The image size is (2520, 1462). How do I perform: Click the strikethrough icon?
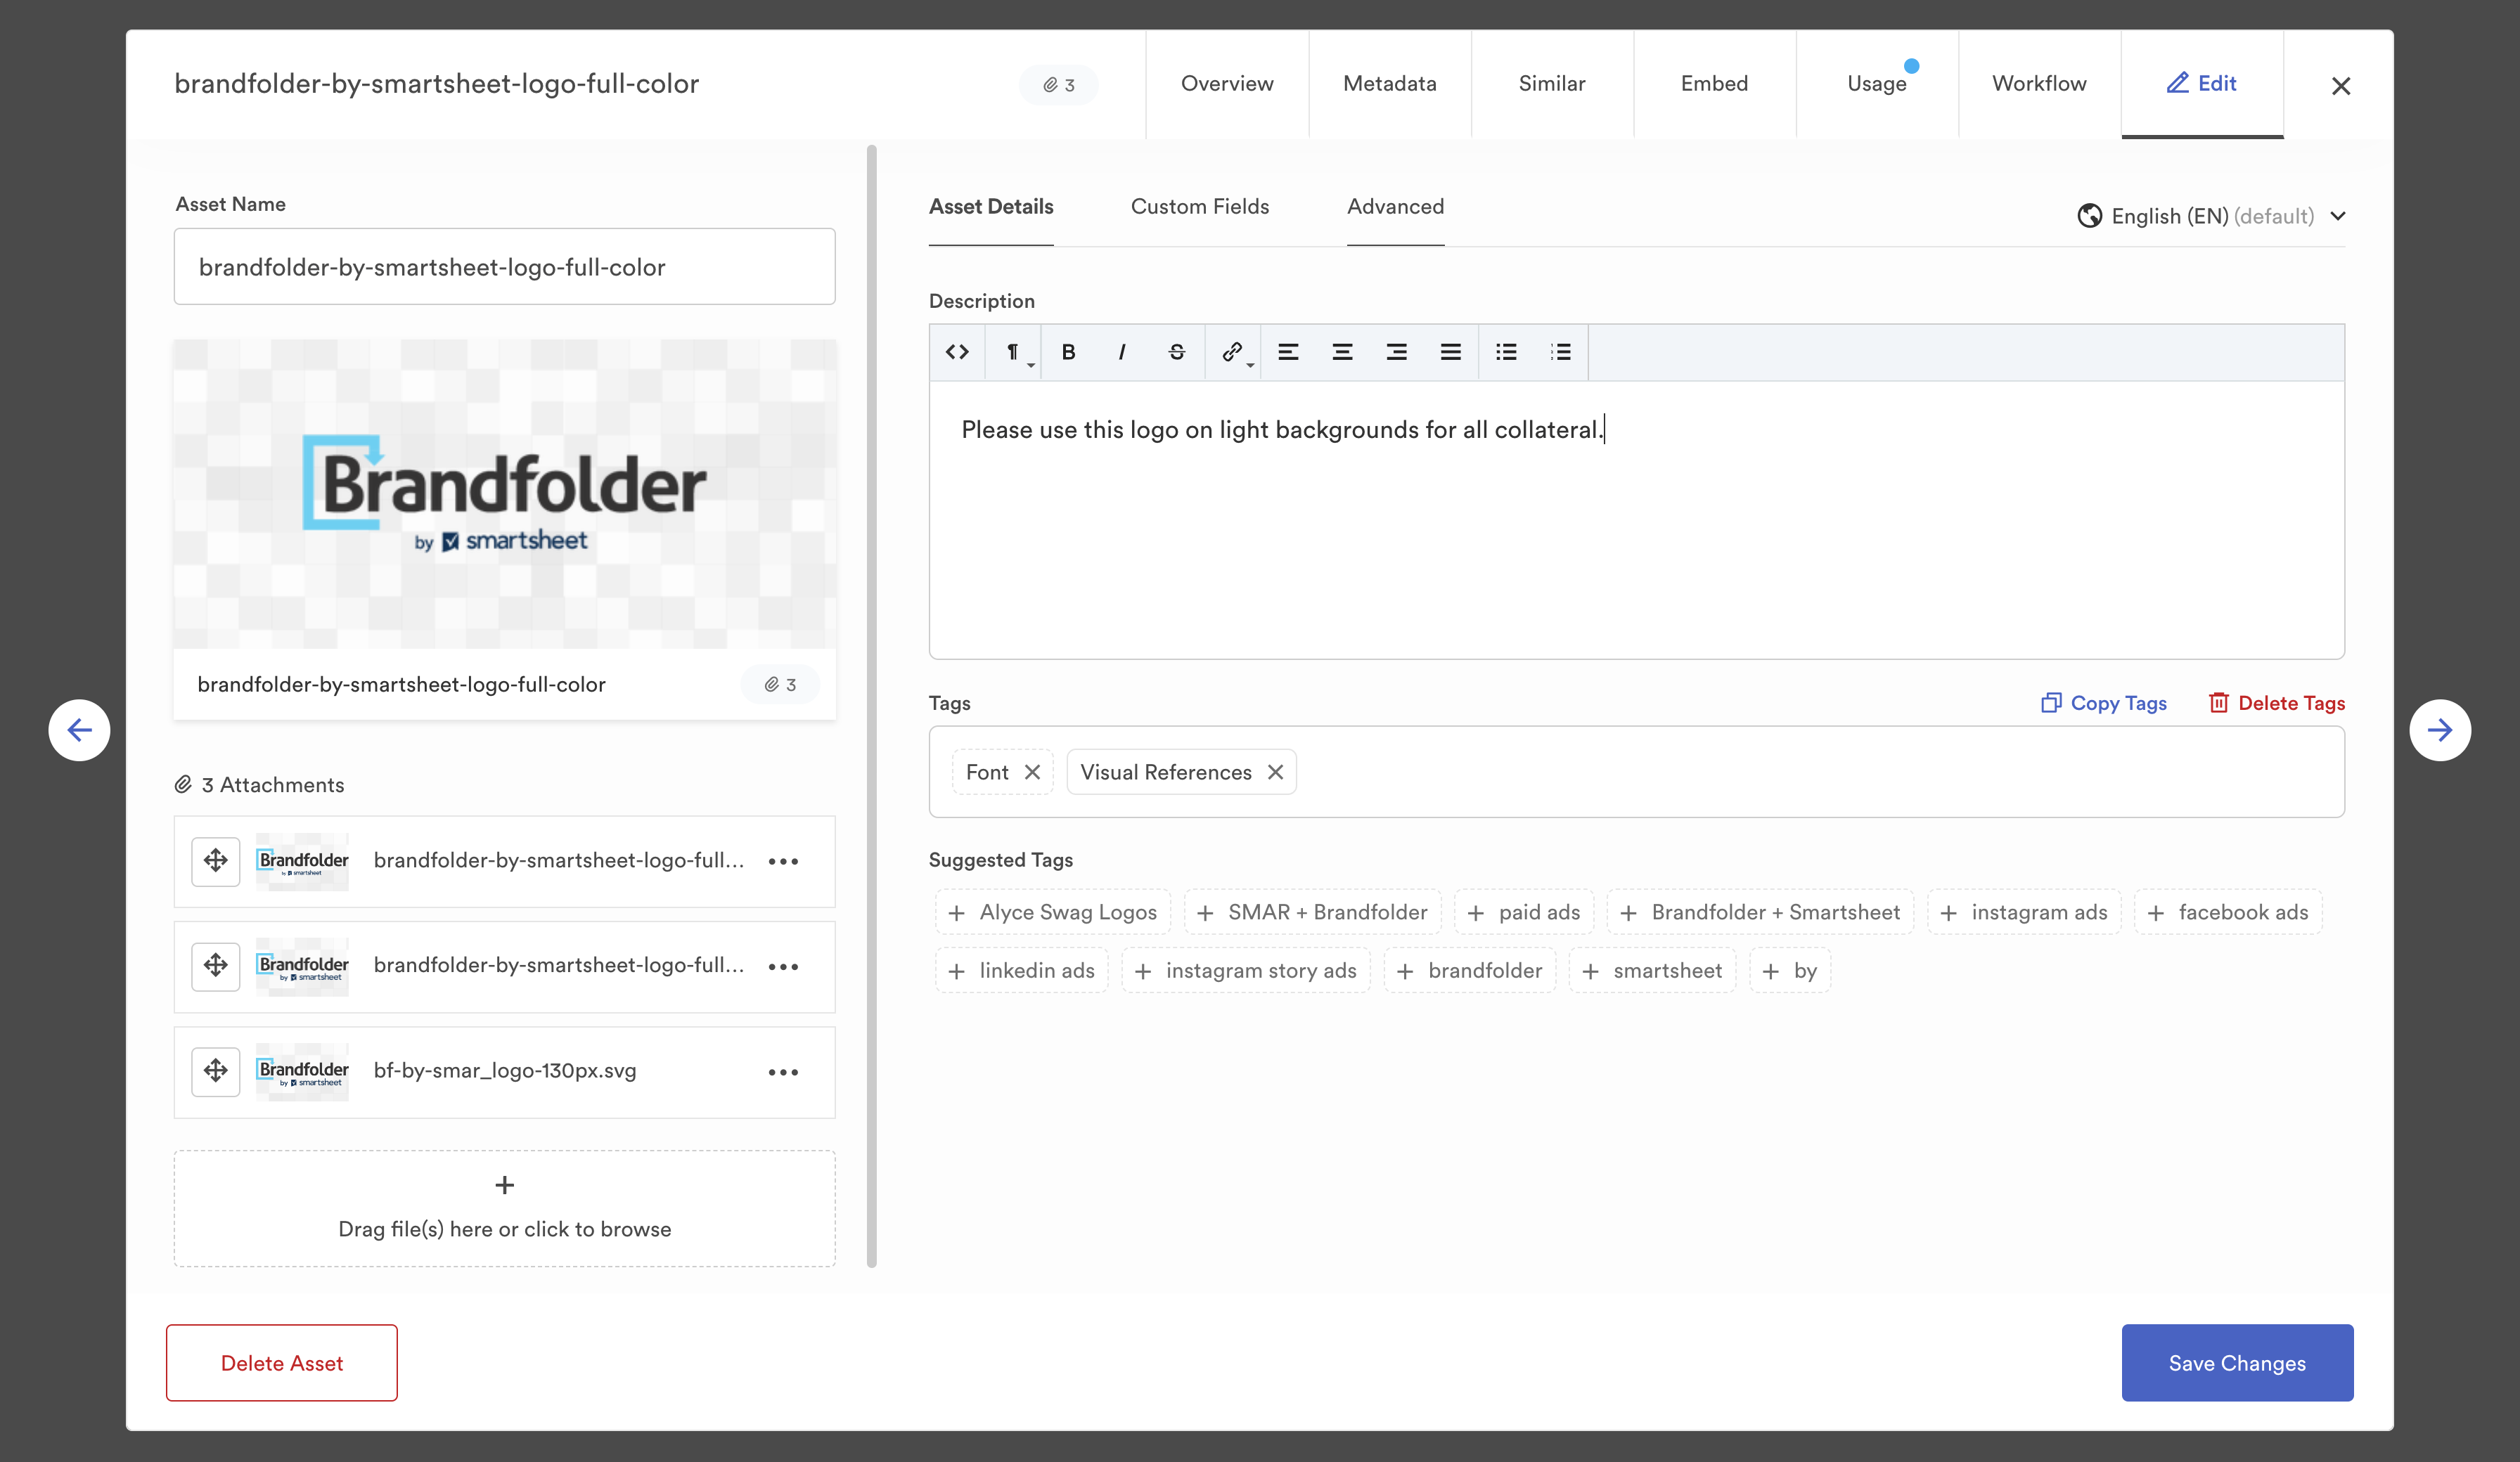[1176, 352]
